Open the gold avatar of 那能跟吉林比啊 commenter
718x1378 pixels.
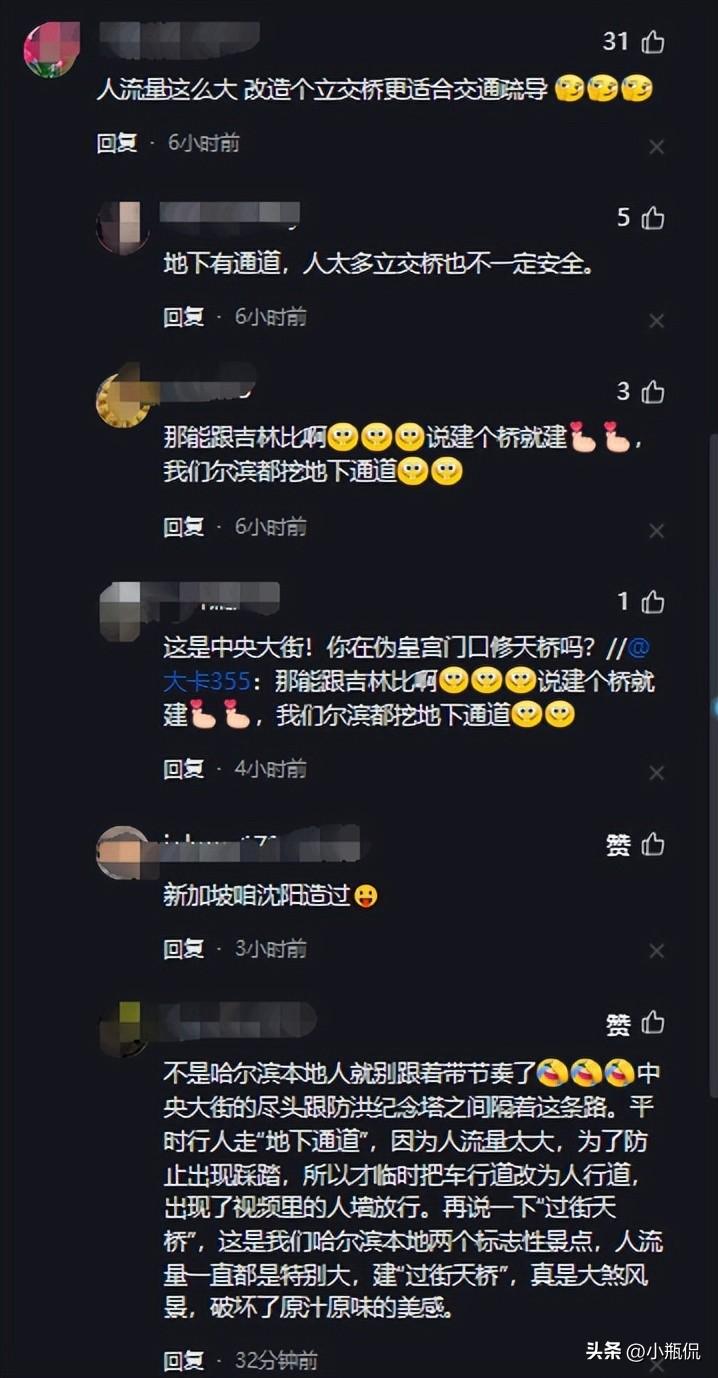tap(122, 400)
